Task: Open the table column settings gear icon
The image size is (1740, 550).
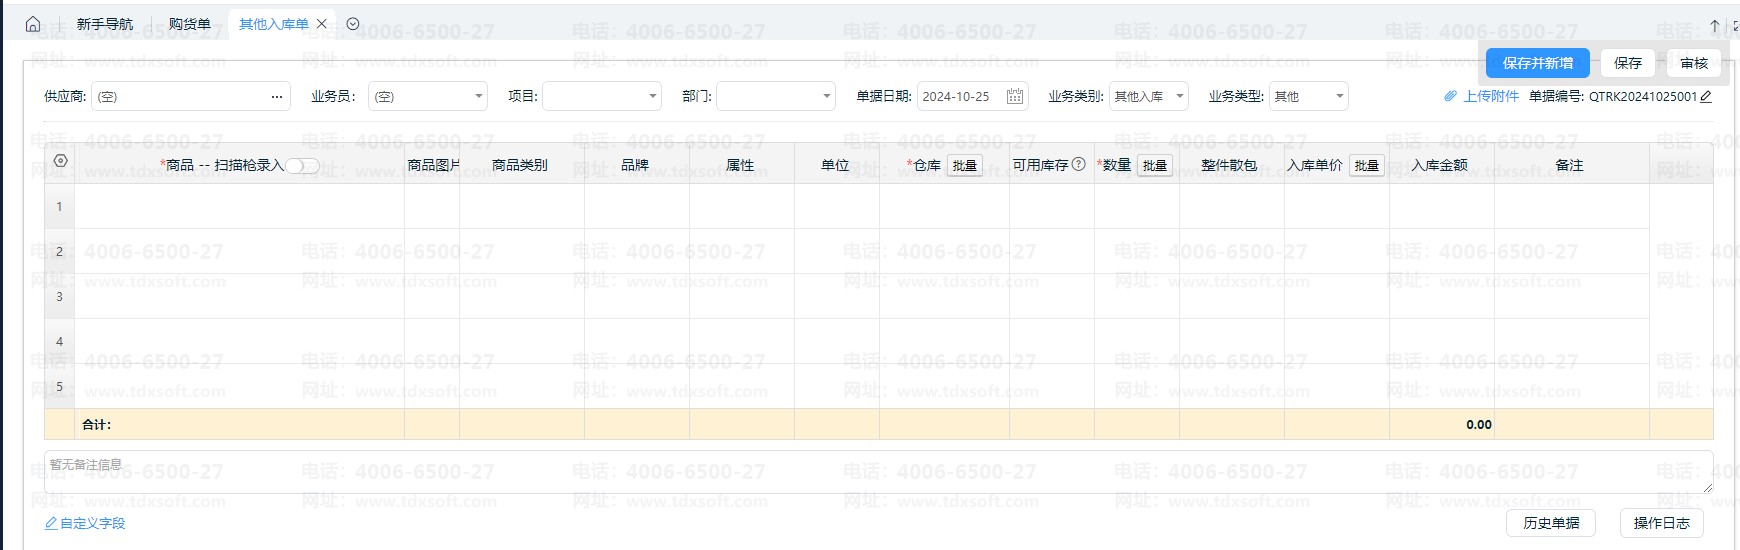Action: point(60,161)
